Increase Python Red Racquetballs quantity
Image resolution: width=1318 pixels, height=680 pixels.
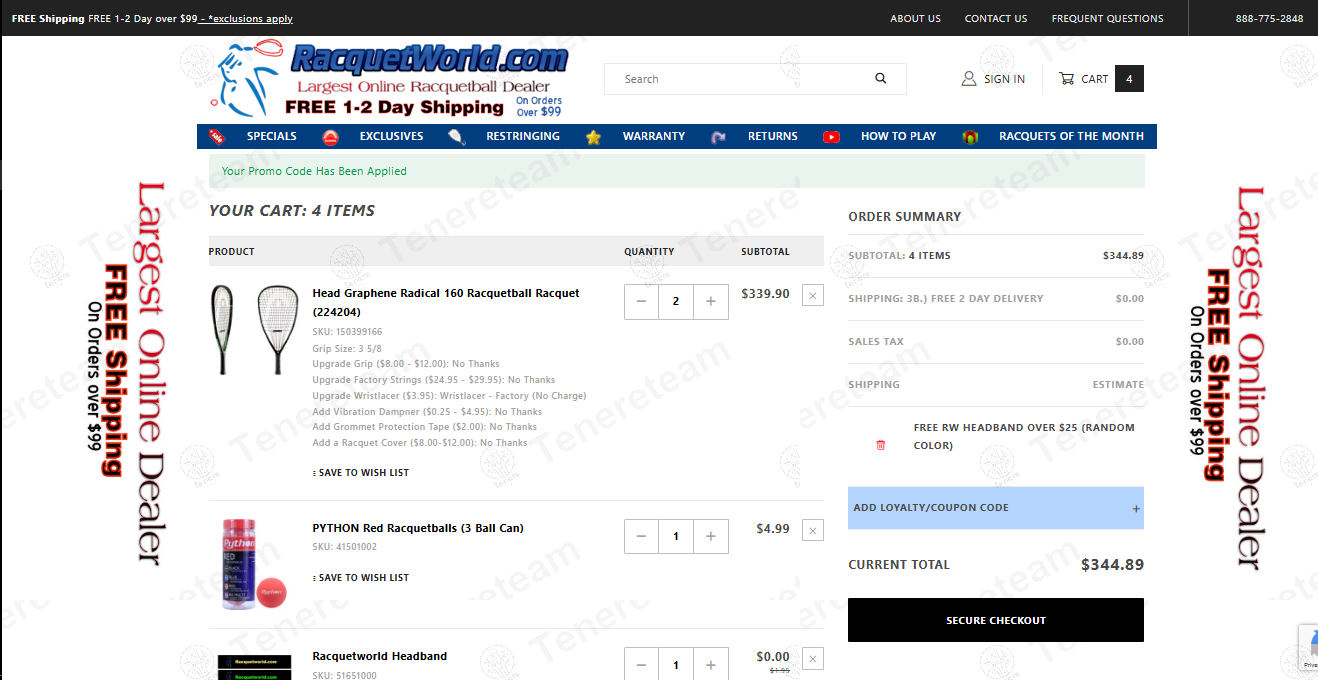point(711,536)
